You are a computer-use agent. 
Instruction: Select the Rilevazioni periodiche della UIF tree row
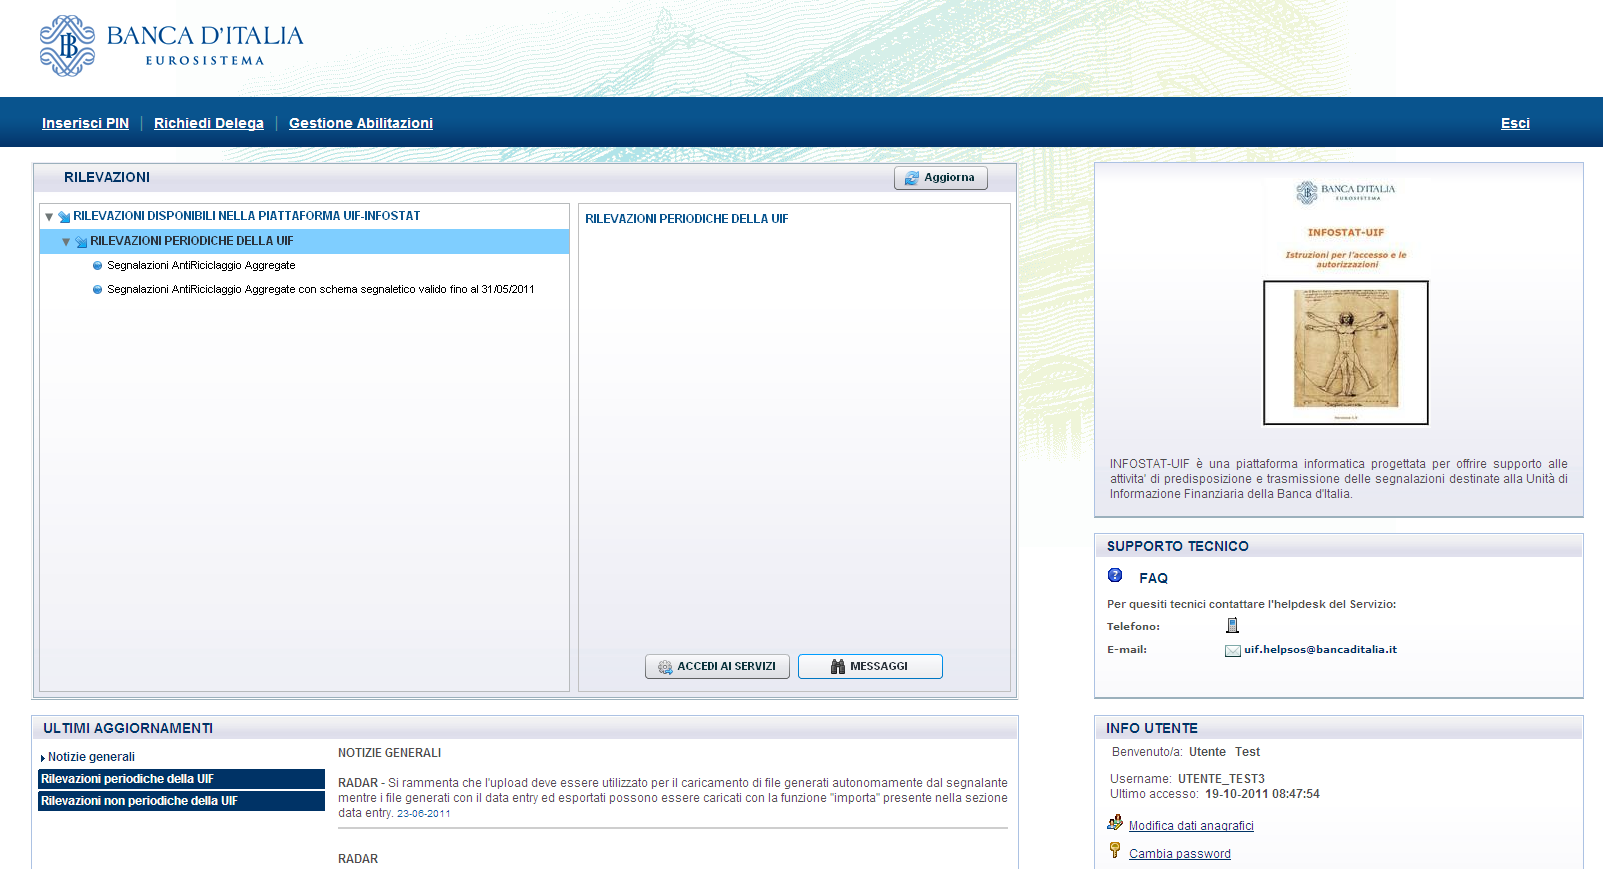[304, 241]
